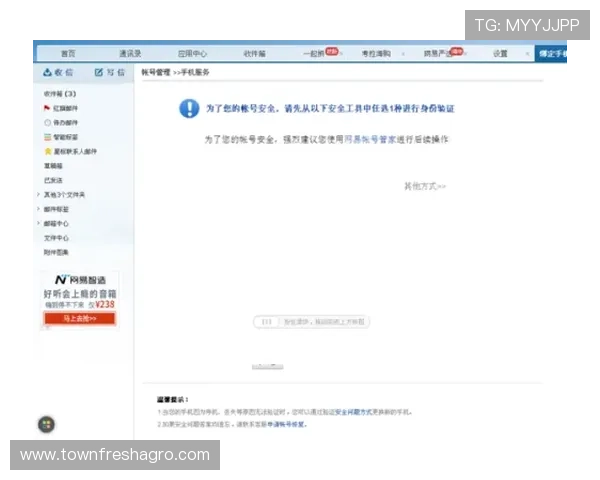The width and height of the screenshot is (600, 480).
Task: Expand the 邮箱中心 section arrow
Action: click(38, 223)
